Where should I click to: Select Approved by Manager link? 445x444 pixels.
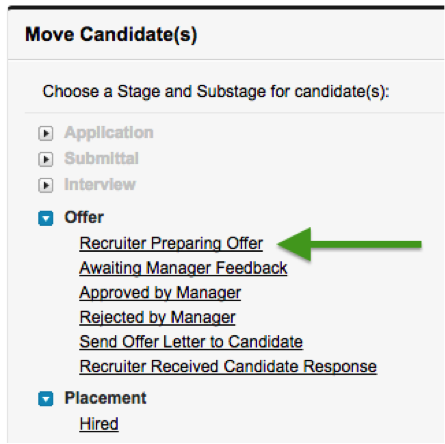coord(160,293)
